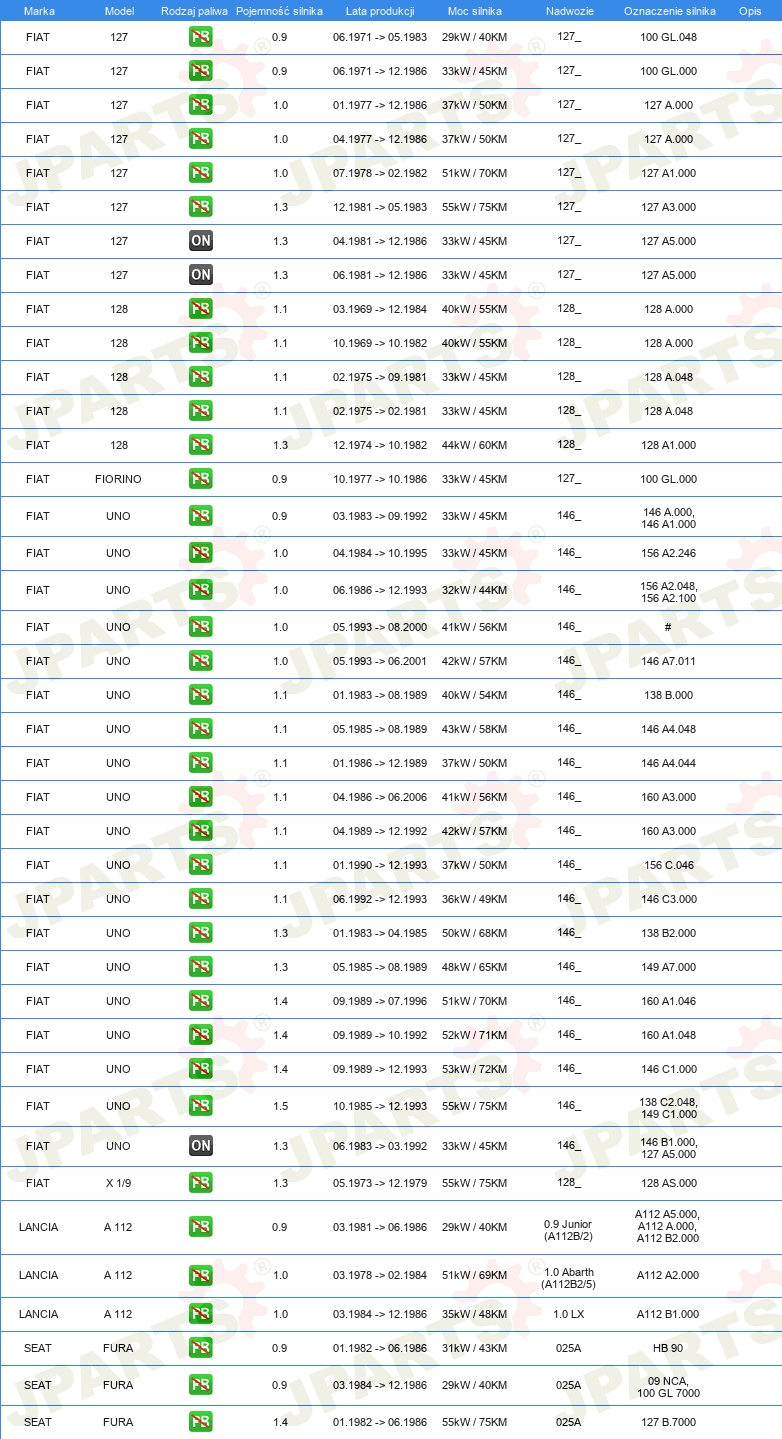This screenshot has width=782, height=1439.
Task: Click the 44kW / 60KM power value
Action: click(474, 445)
